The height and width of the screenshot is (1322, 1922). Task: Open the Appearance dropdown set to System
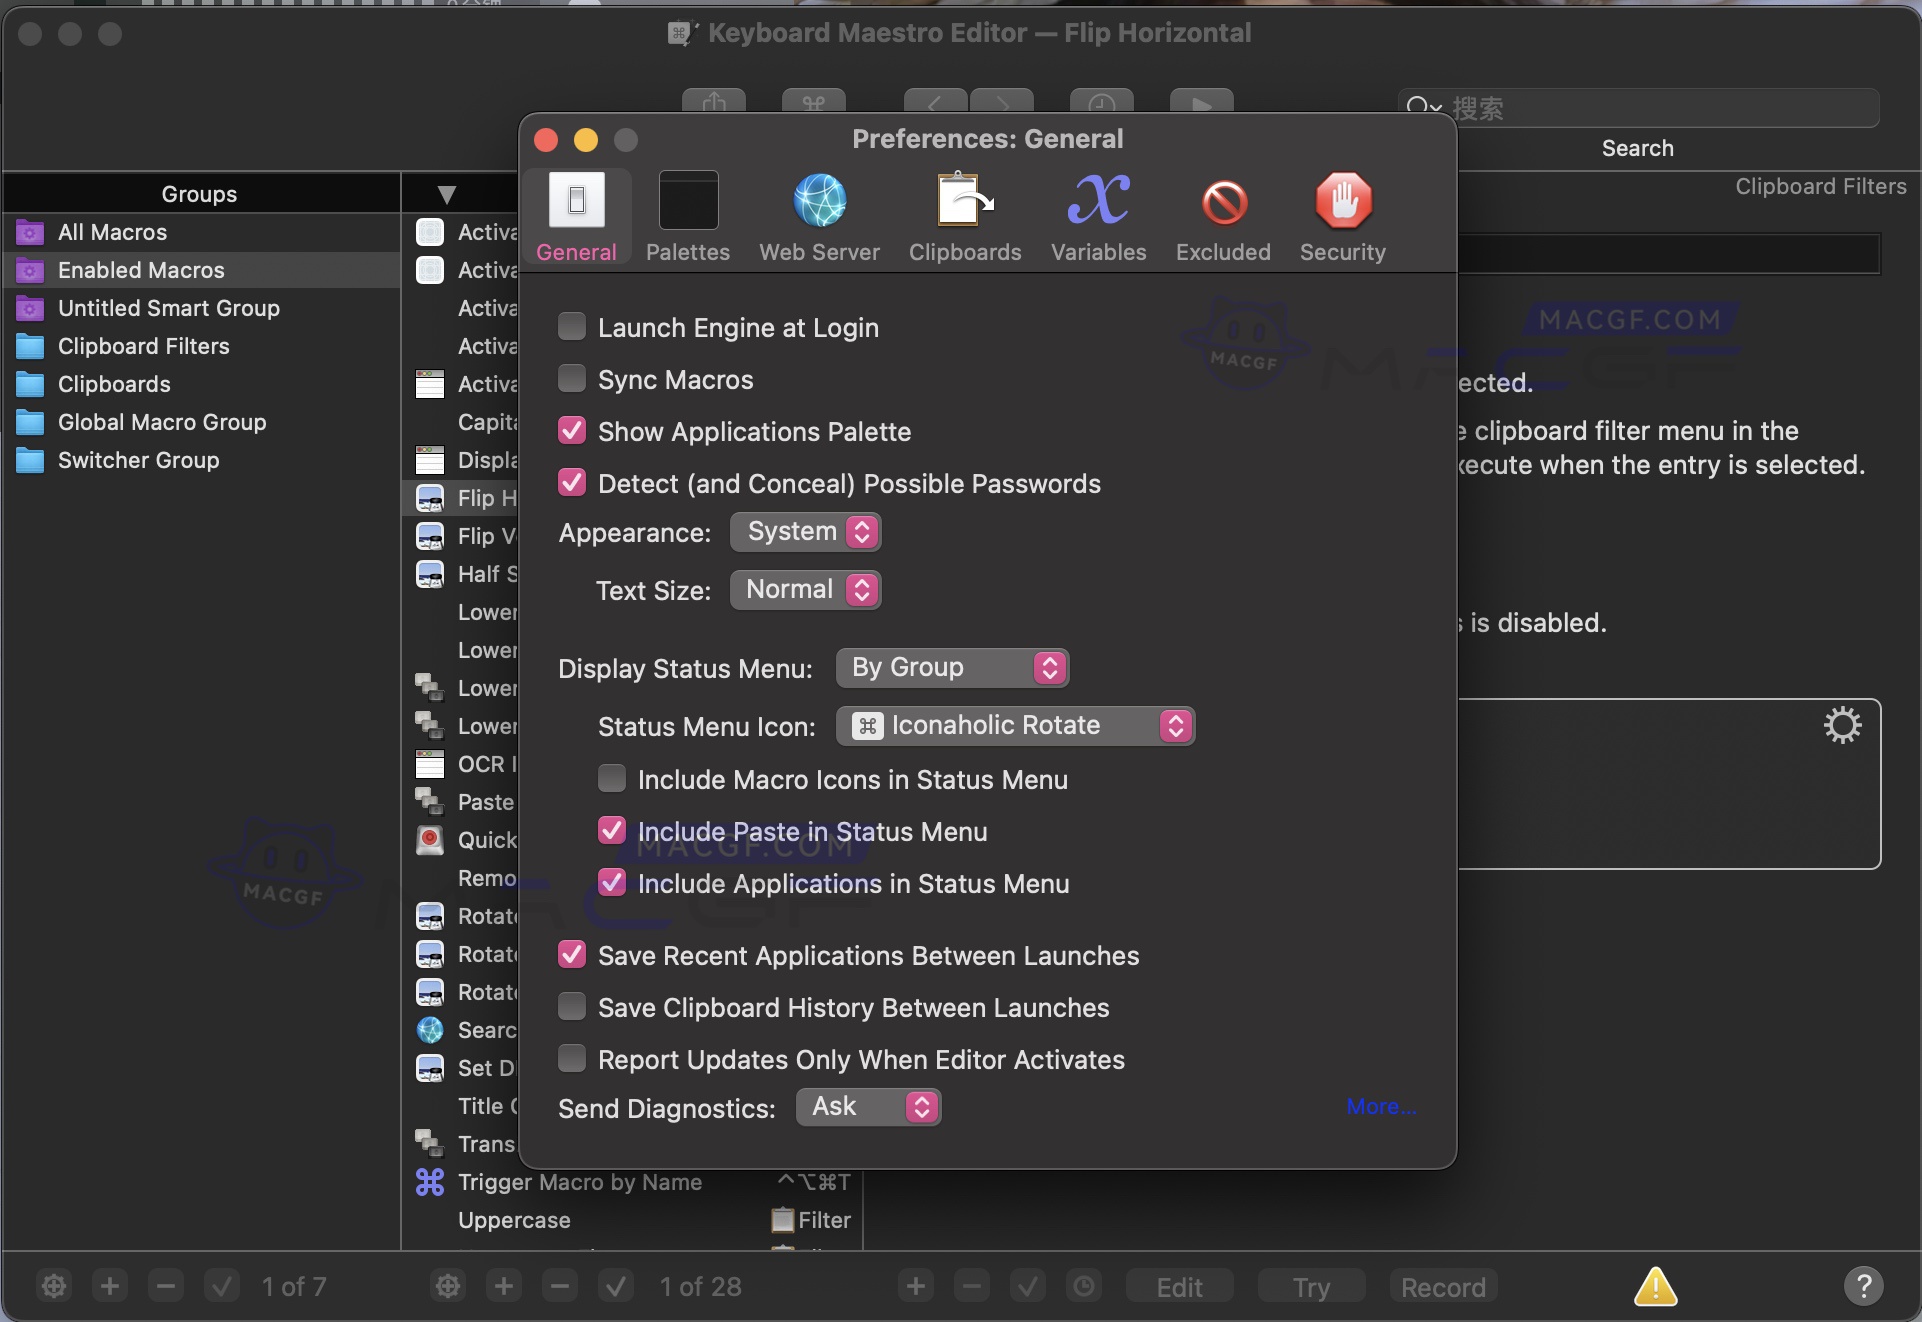[804, 531]
